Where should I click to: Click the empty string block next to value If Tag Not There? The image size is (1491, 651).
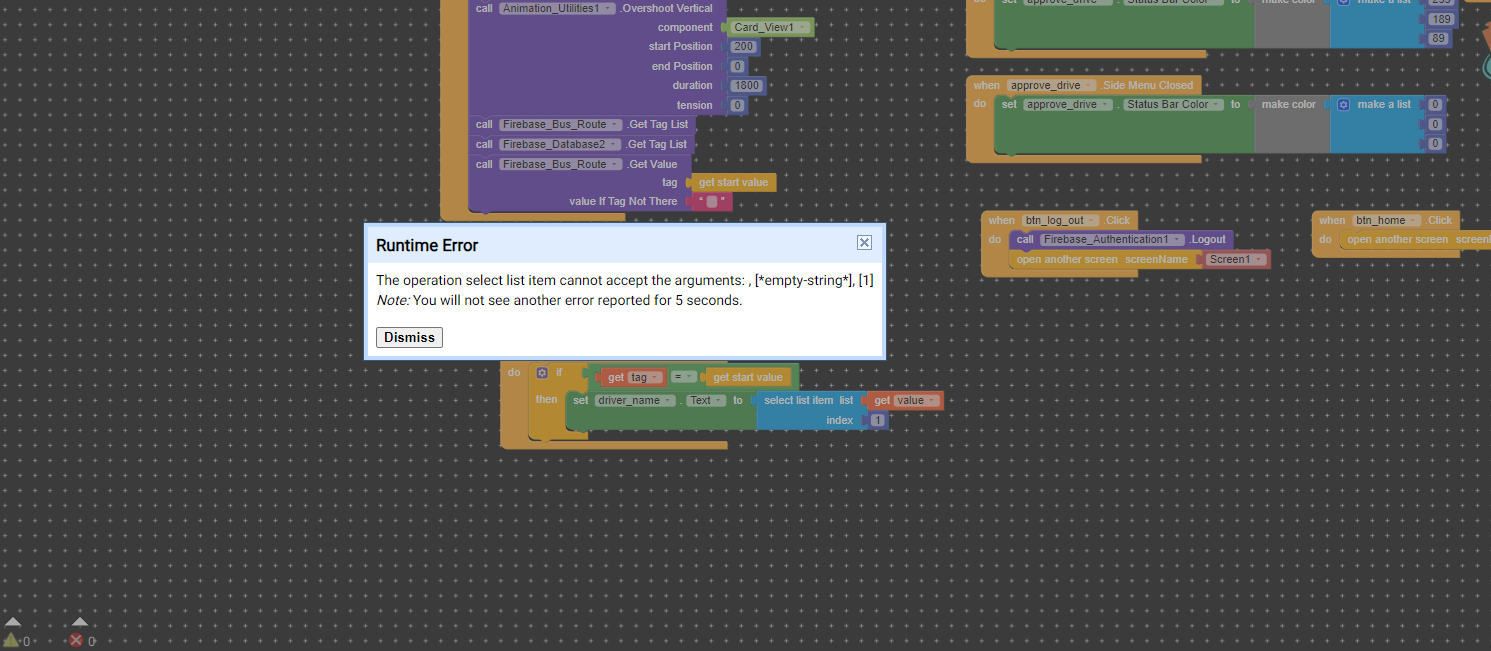[714, 200]
